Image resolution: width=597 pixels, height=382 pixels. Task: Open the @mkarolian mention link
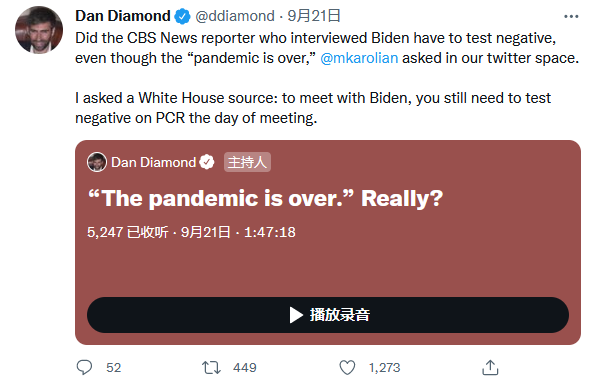click(x=359, y=58)
